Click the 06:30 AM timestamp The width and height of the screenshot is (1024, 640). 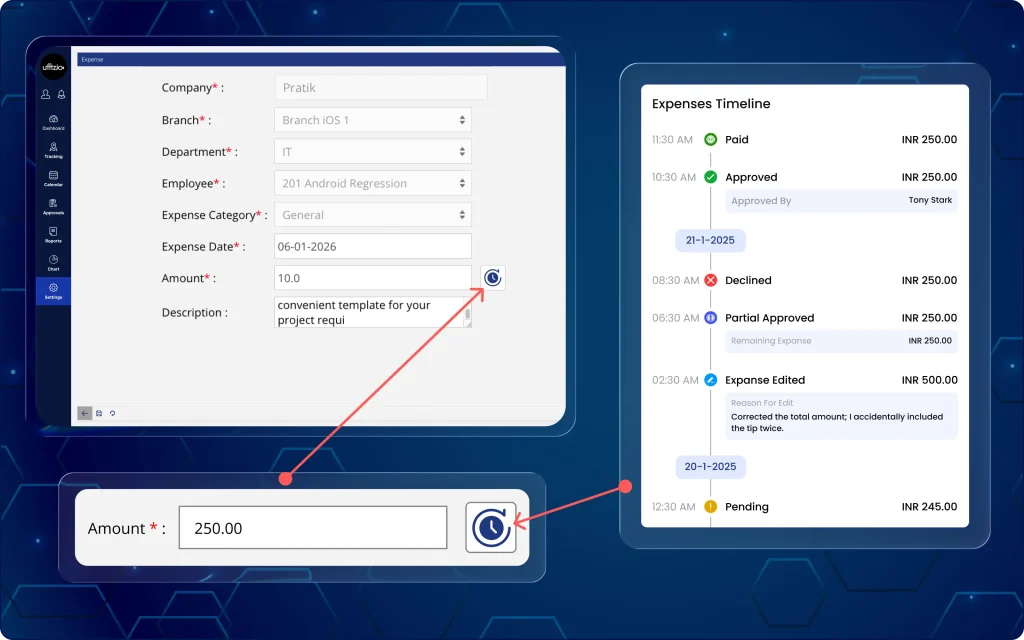pos(675,319)
